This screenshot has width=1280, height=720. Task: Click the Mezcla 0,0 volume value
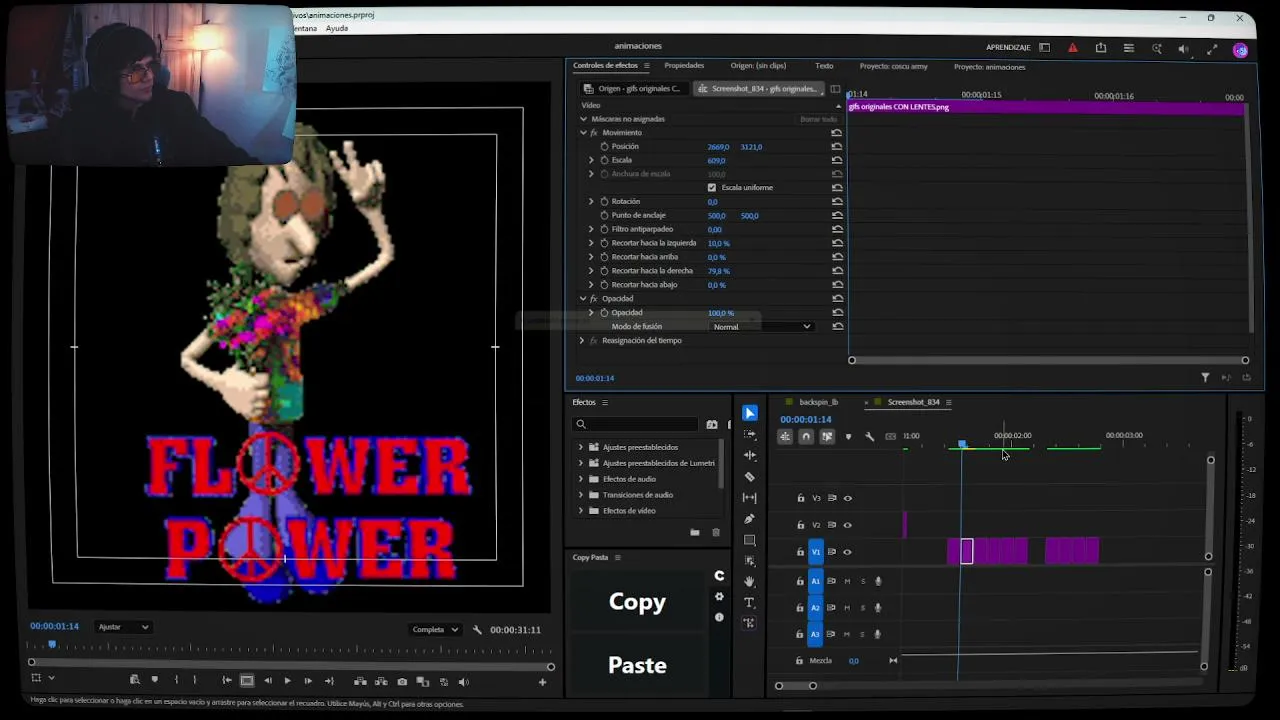(853, 661)
